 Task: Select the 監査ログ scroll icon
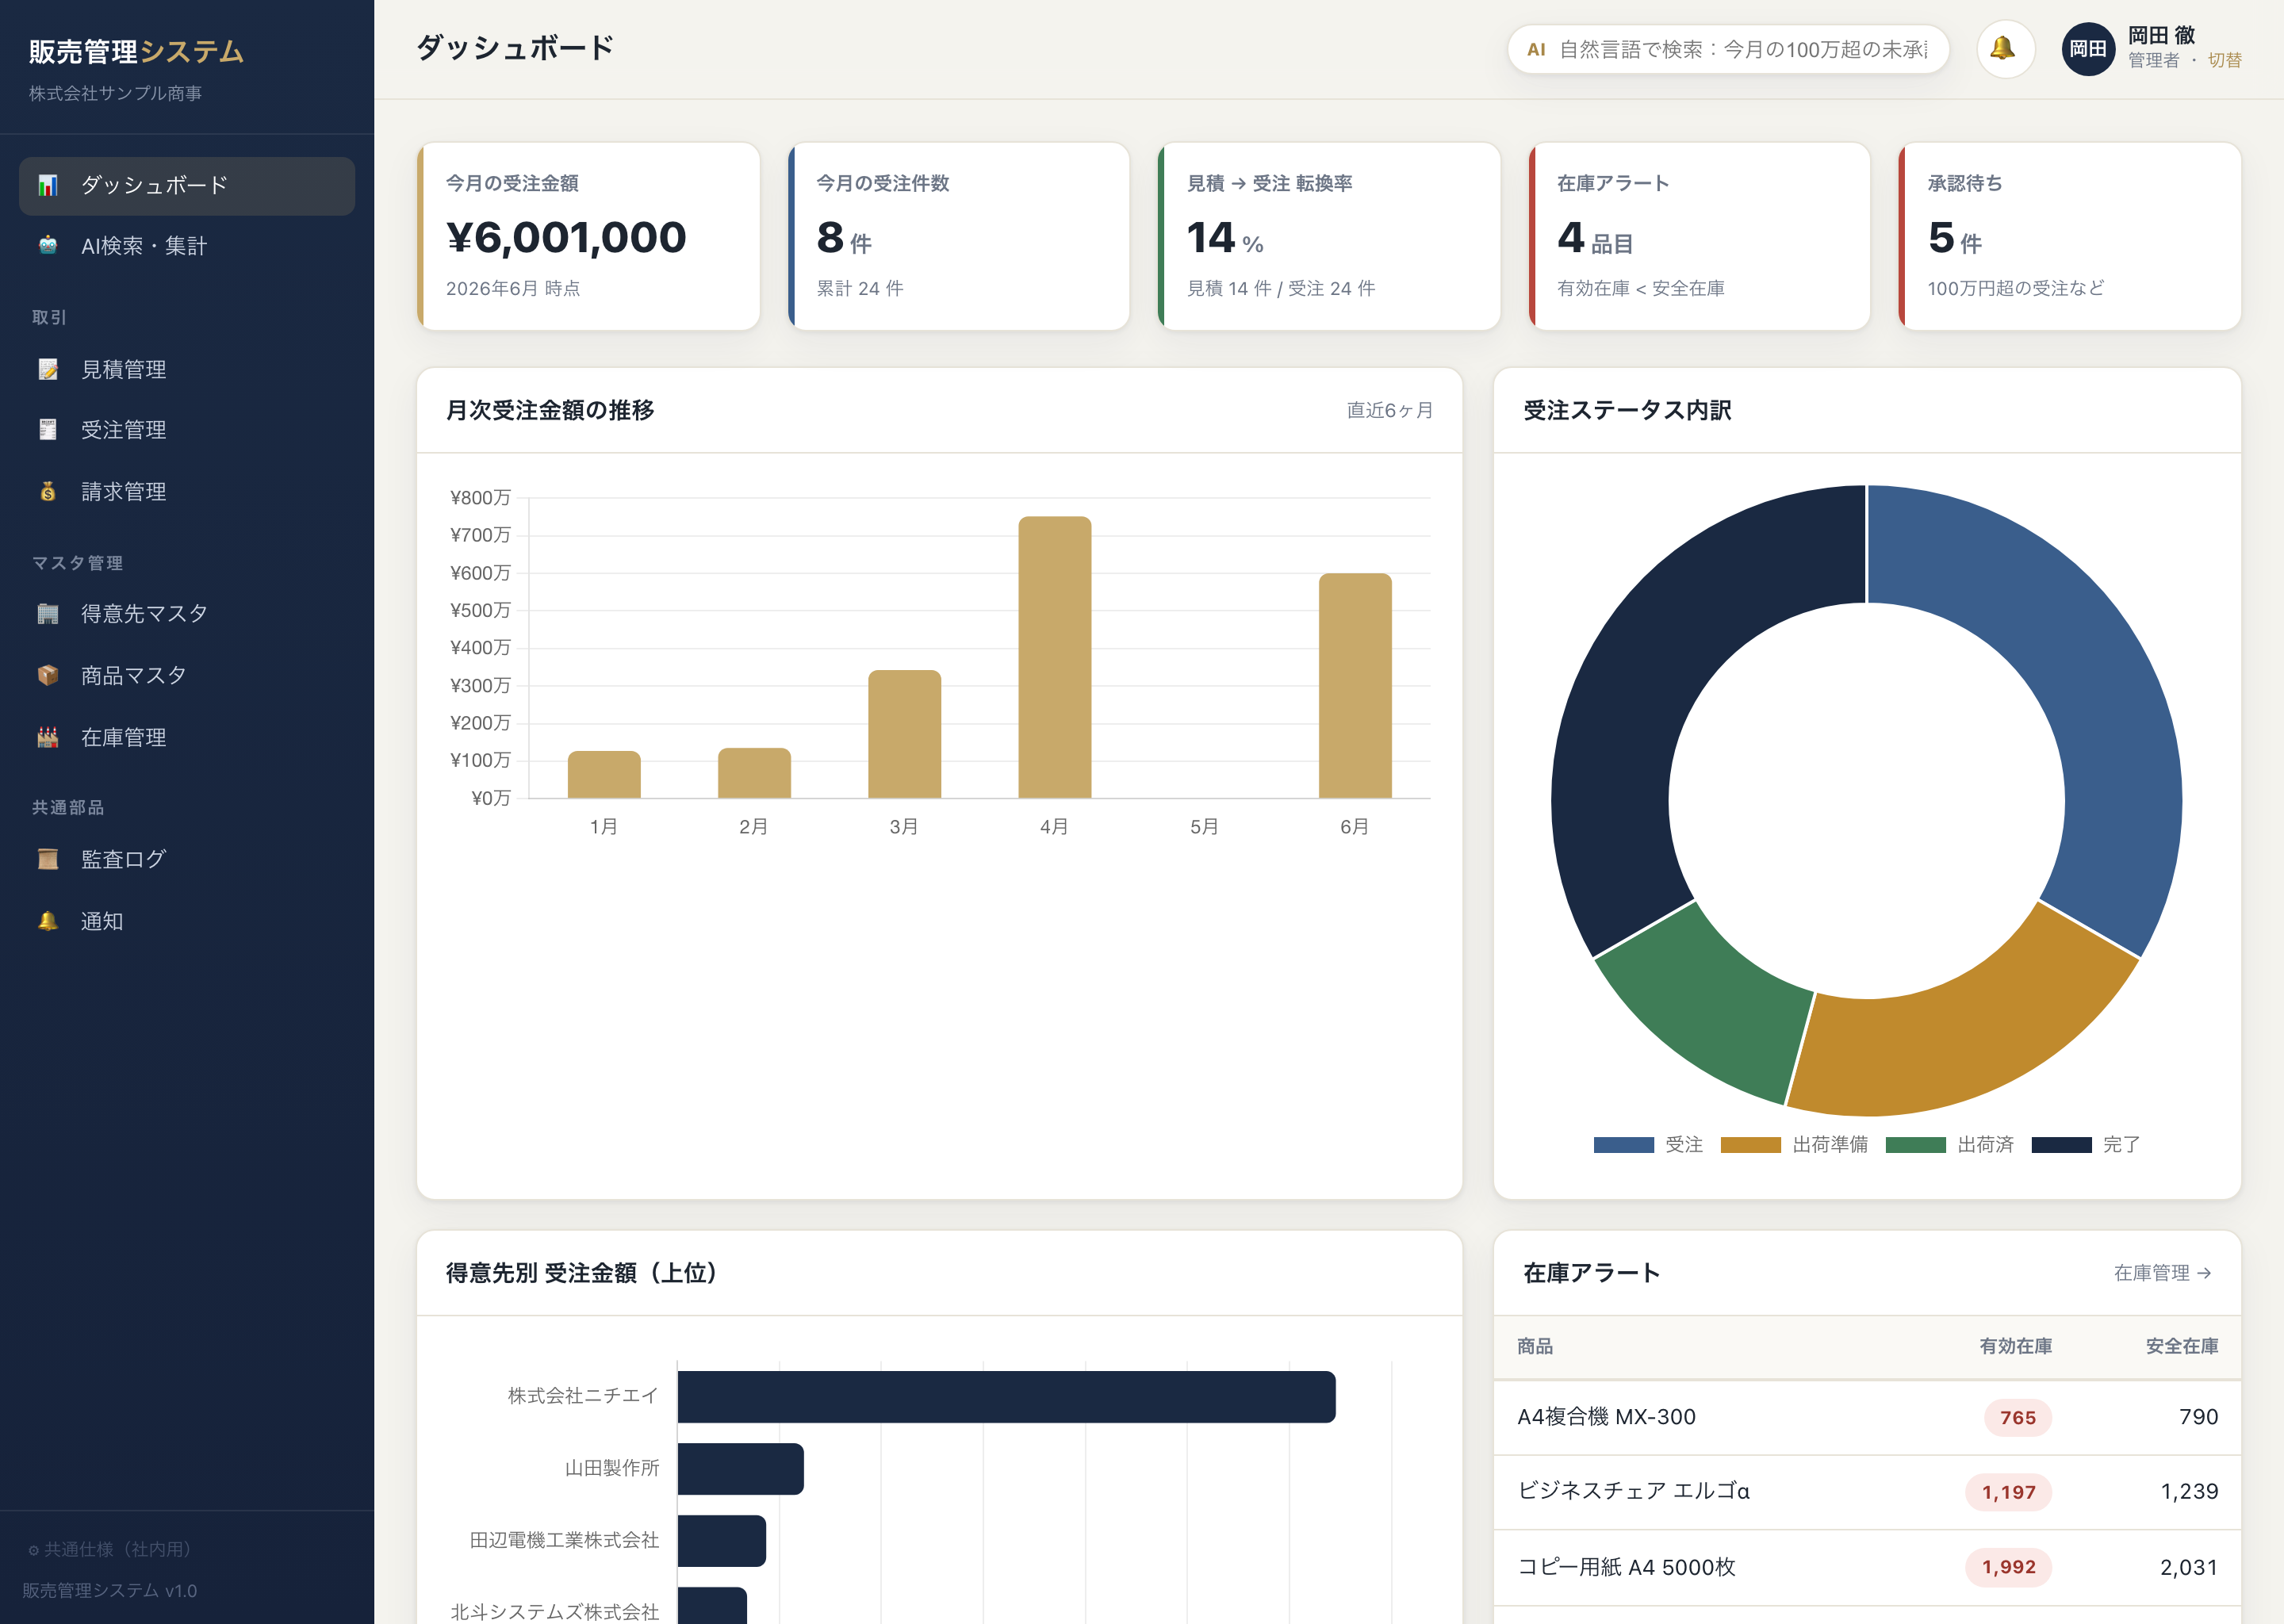(47, 859)
